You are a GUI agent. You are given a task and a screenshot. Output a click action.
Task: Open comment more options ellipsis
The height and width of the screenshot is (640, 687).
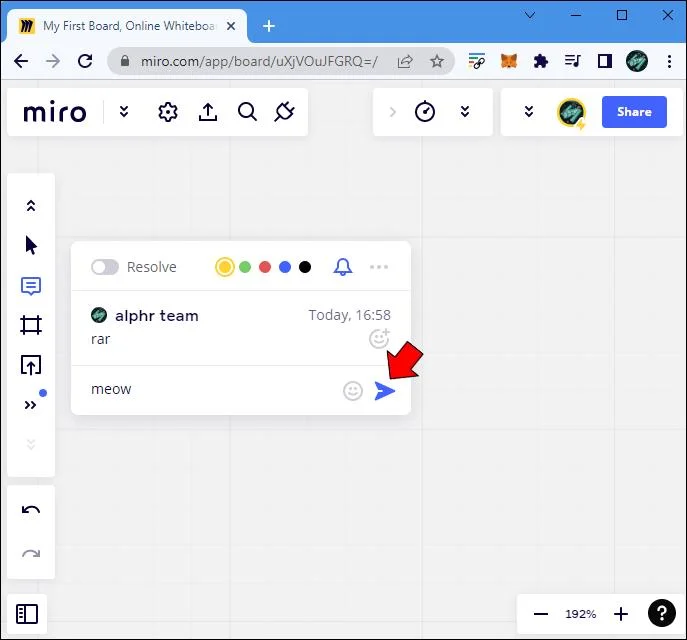pyautogui.click(x=379, y=267)
